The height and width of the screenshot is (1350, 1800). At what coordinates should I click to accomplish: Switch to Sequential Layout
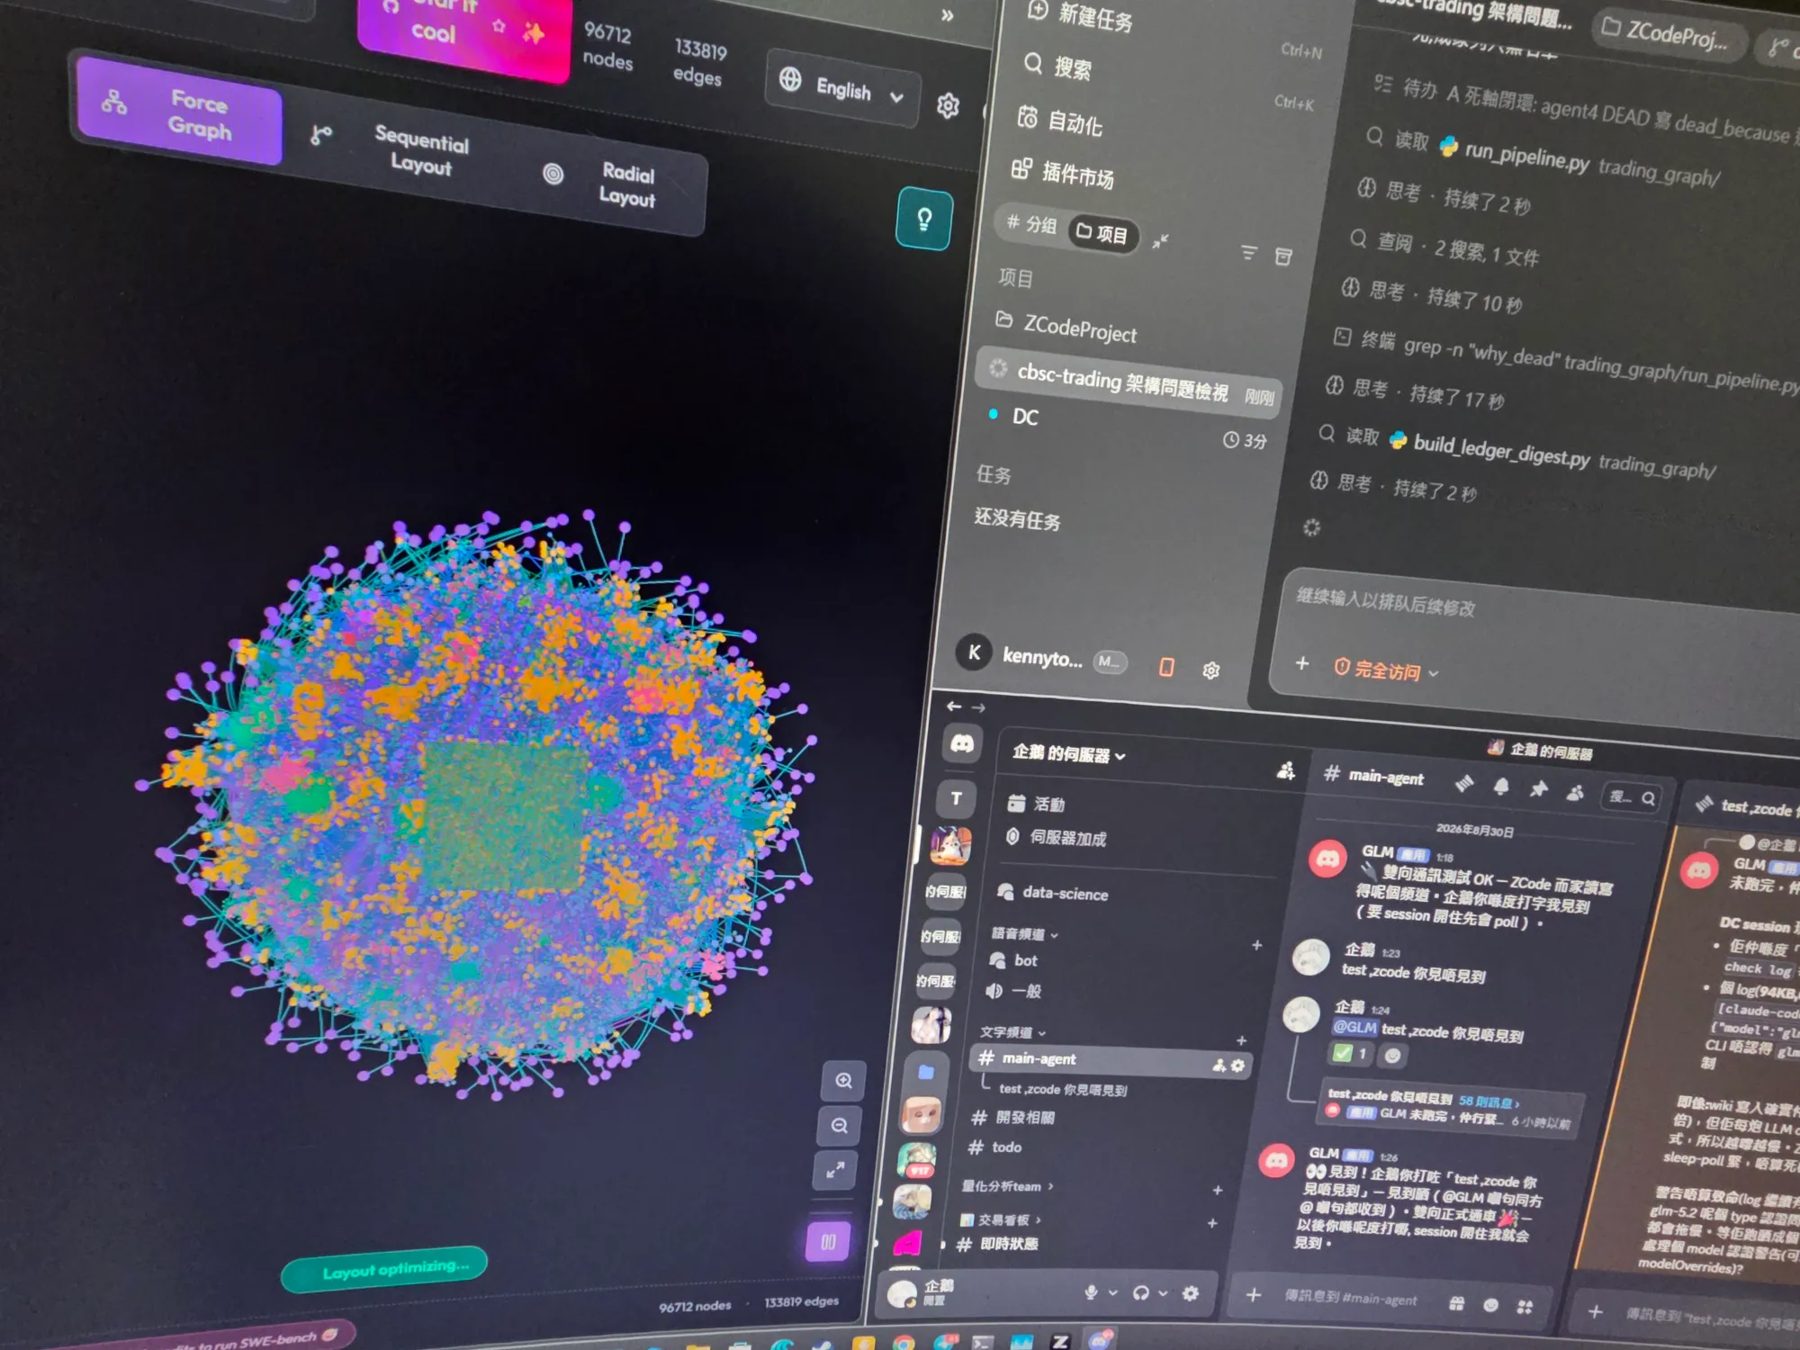[x=394, y=150]
